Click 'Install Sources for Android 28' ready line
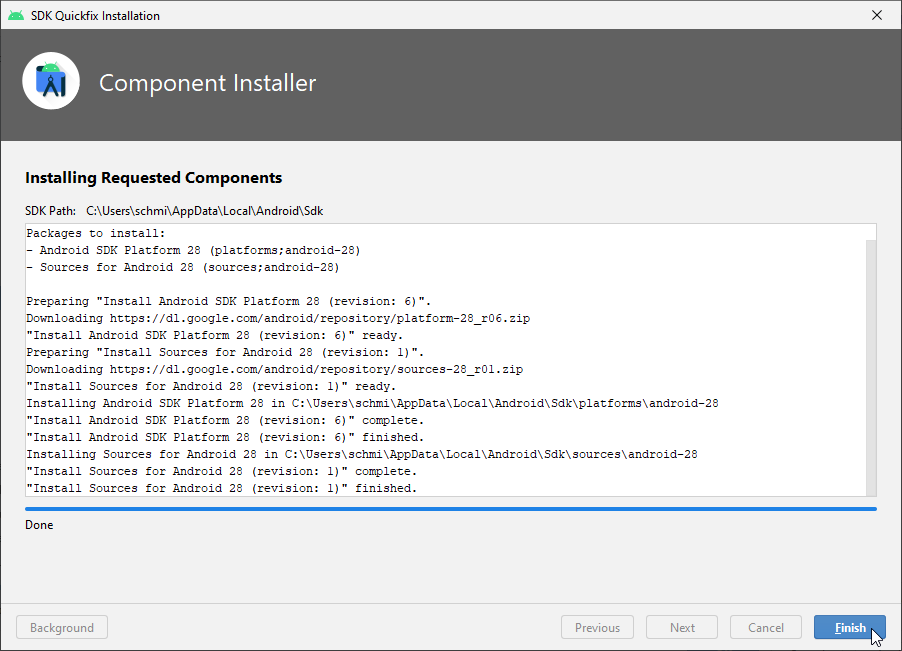Image resolution: width=902 pixels, height=651 pixels. 211,386
